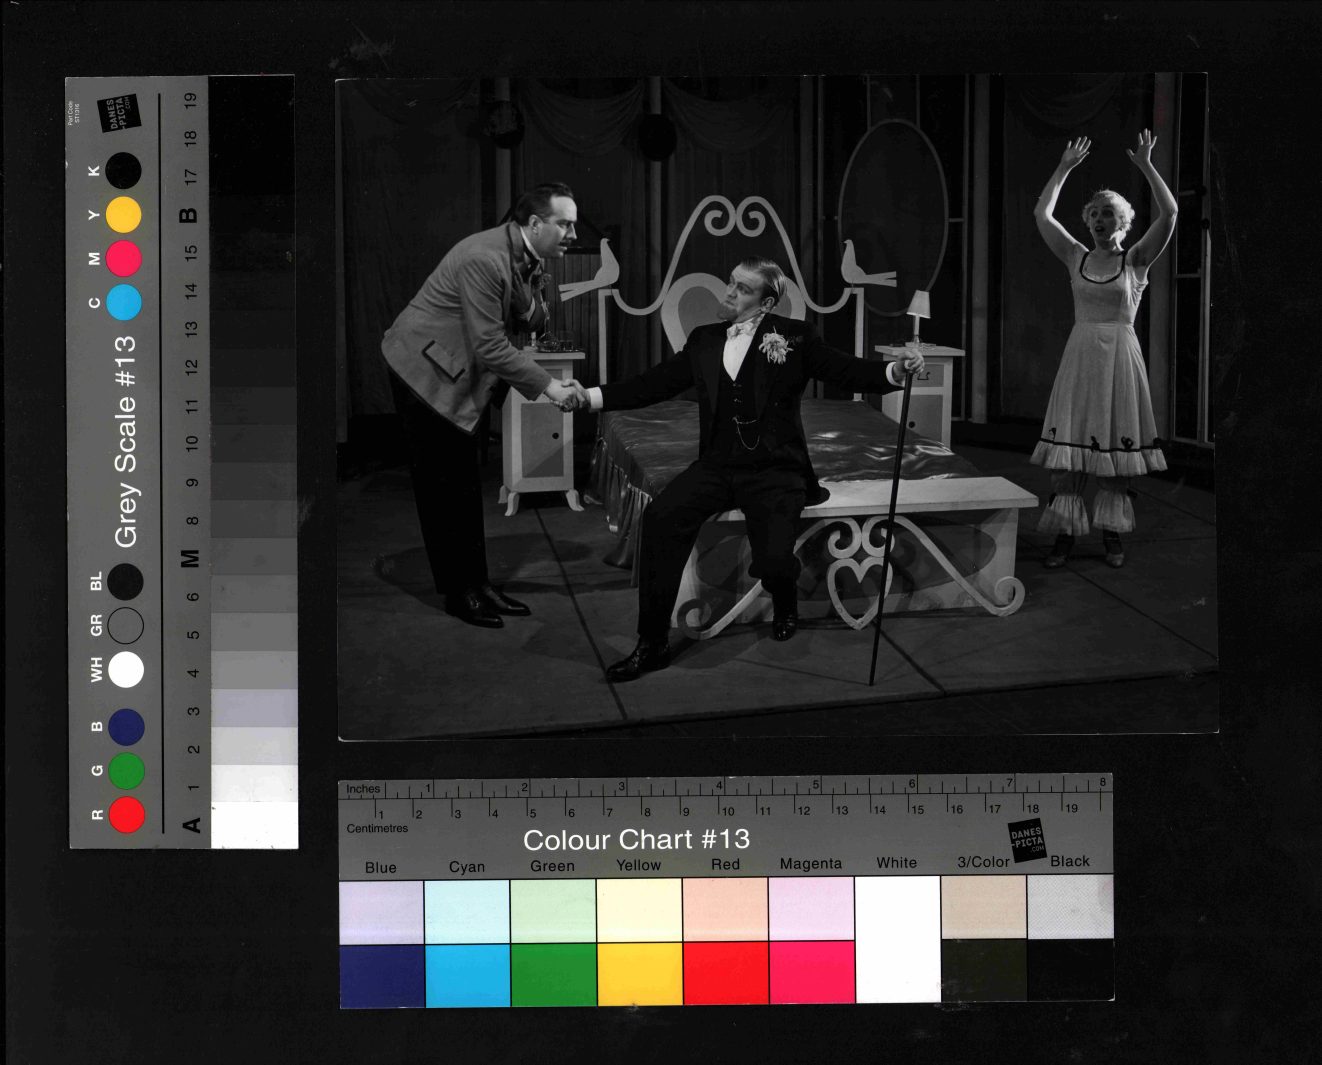Screen dimensions: 1322x1065
Task: Click the black circle labeled K
Action: point(124,171)
